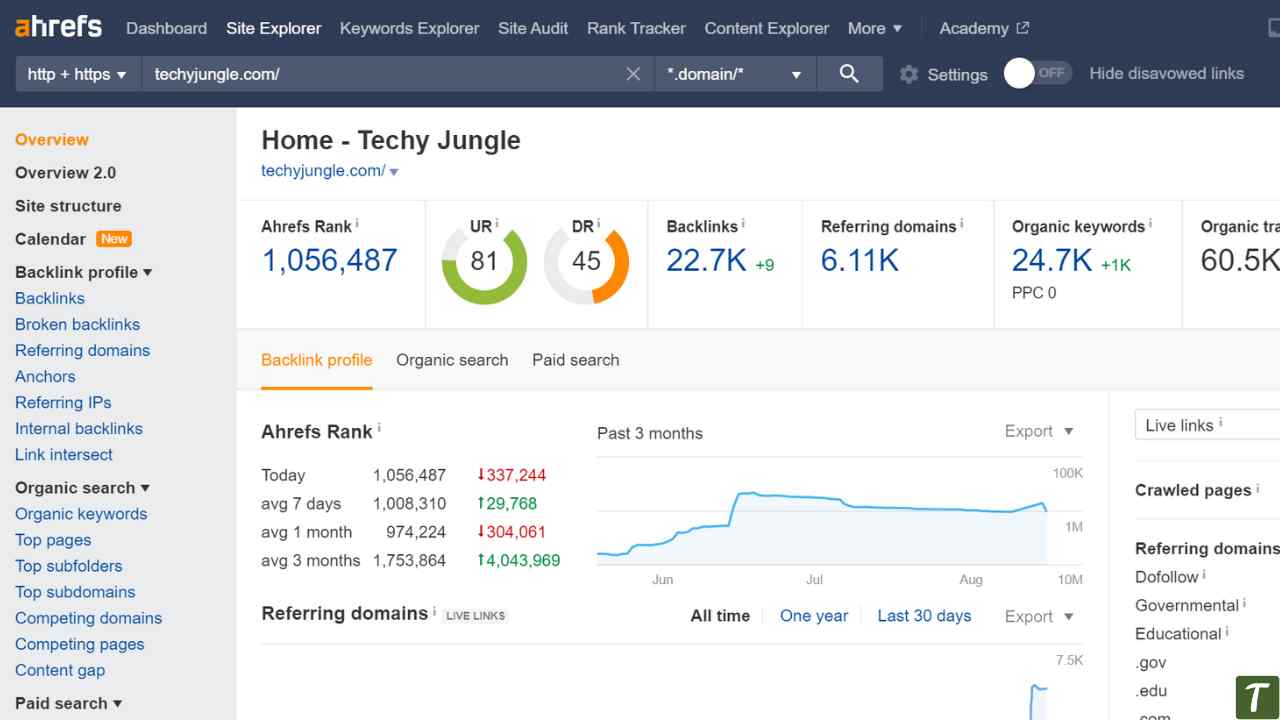Click the 24.7K organic keywords value
The height and width of the screenshot is (720, 1280).
coord(1052,260)
